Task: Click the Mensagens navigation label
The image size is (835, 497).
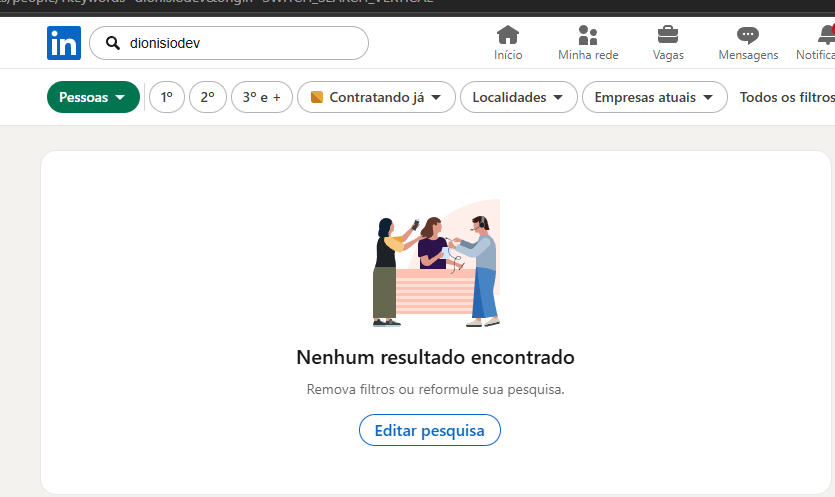Action: coord(748,55)
